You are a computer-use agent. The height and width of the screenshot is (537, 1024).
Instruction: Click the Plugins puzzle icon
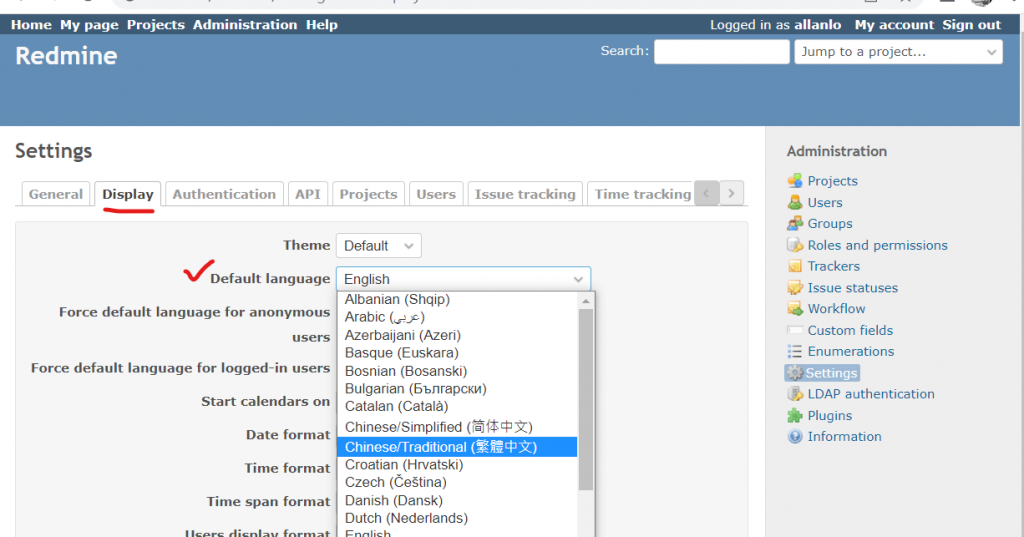point(795,415)
